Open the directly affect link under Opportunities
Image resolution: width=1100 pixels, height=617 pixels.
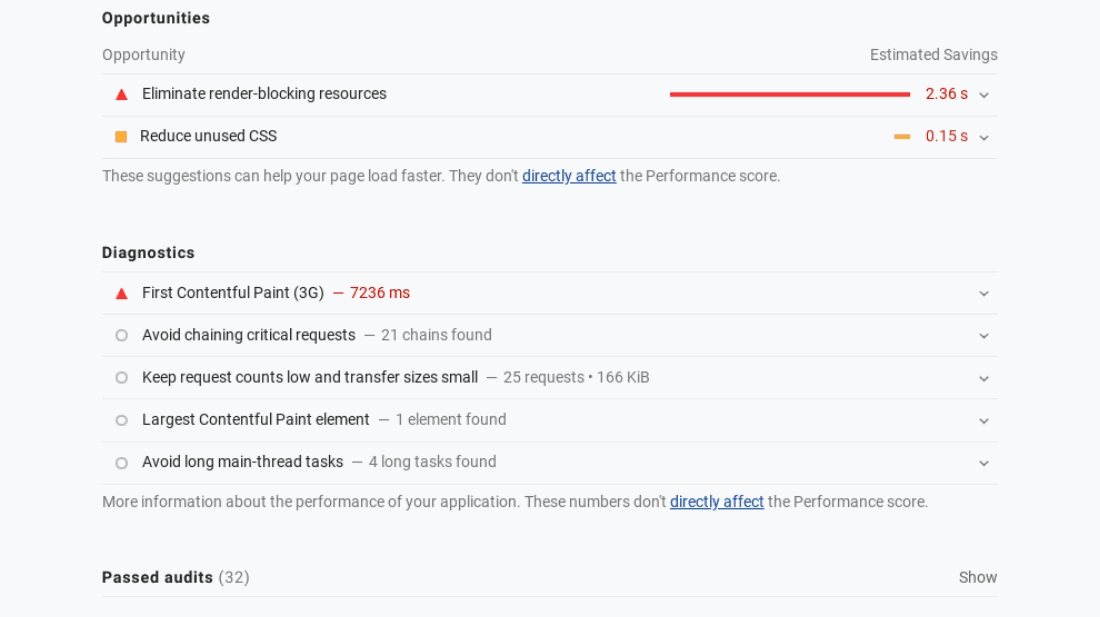[x=569, y=176]
